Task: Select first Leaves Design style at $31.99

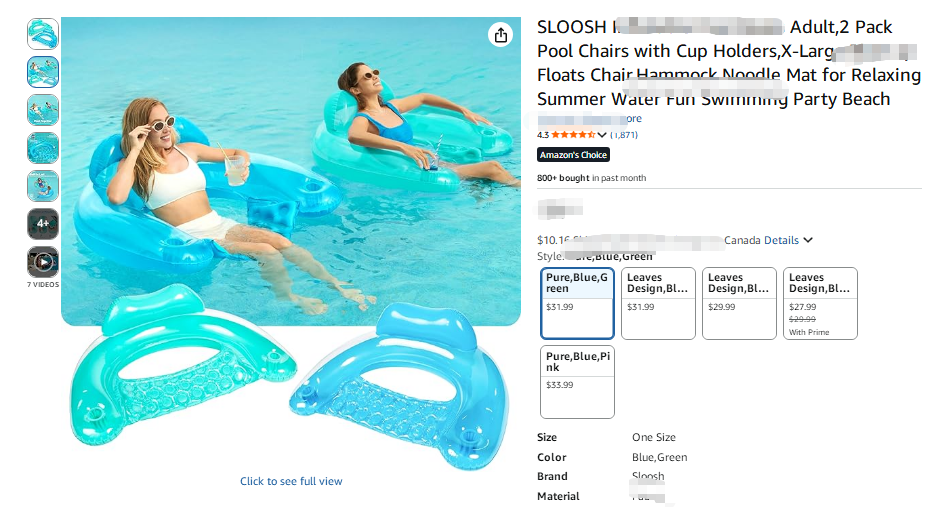Action: click(658, 303)
